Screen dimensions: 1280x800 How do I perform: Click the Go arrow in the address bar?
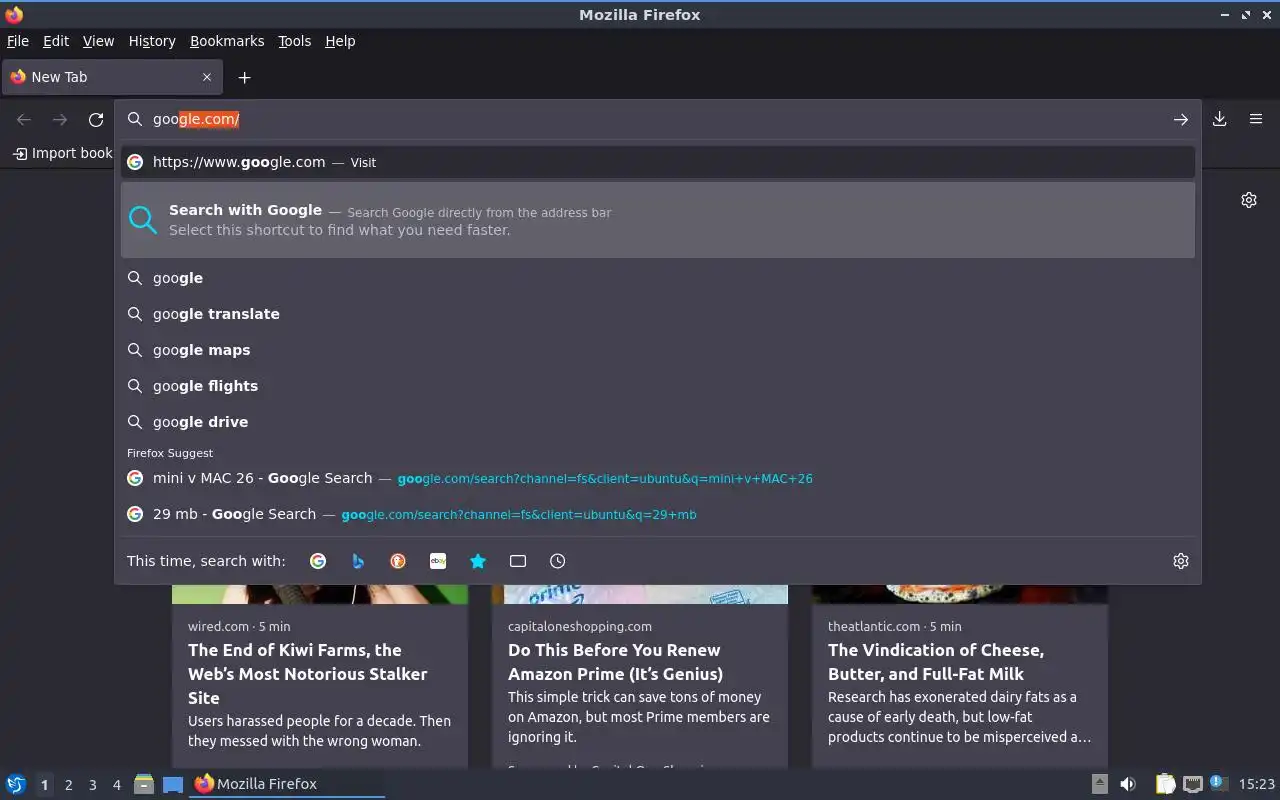[x=1181, y=119]
